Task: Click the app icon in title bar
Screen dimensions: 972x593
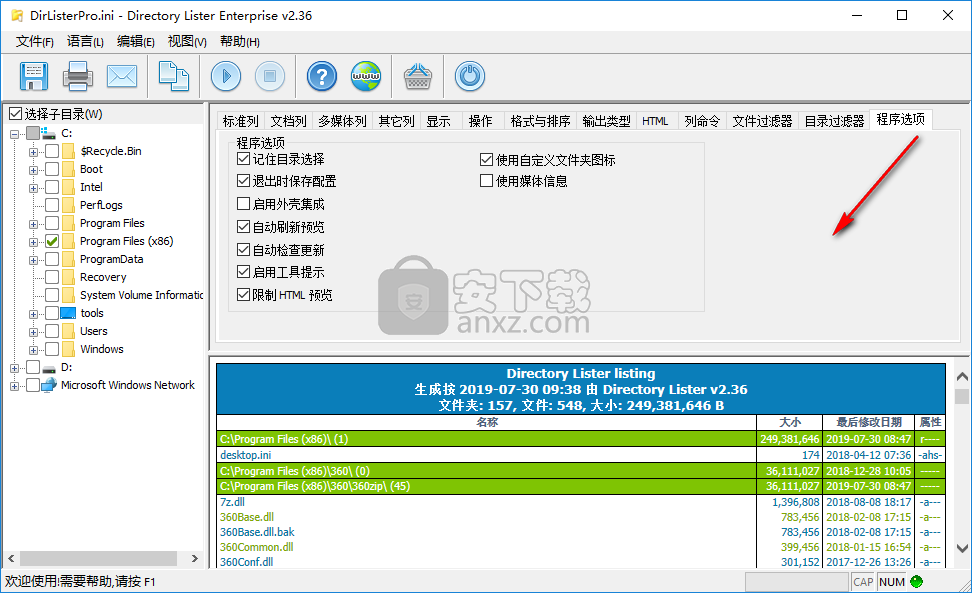Action: click(17, 15)
